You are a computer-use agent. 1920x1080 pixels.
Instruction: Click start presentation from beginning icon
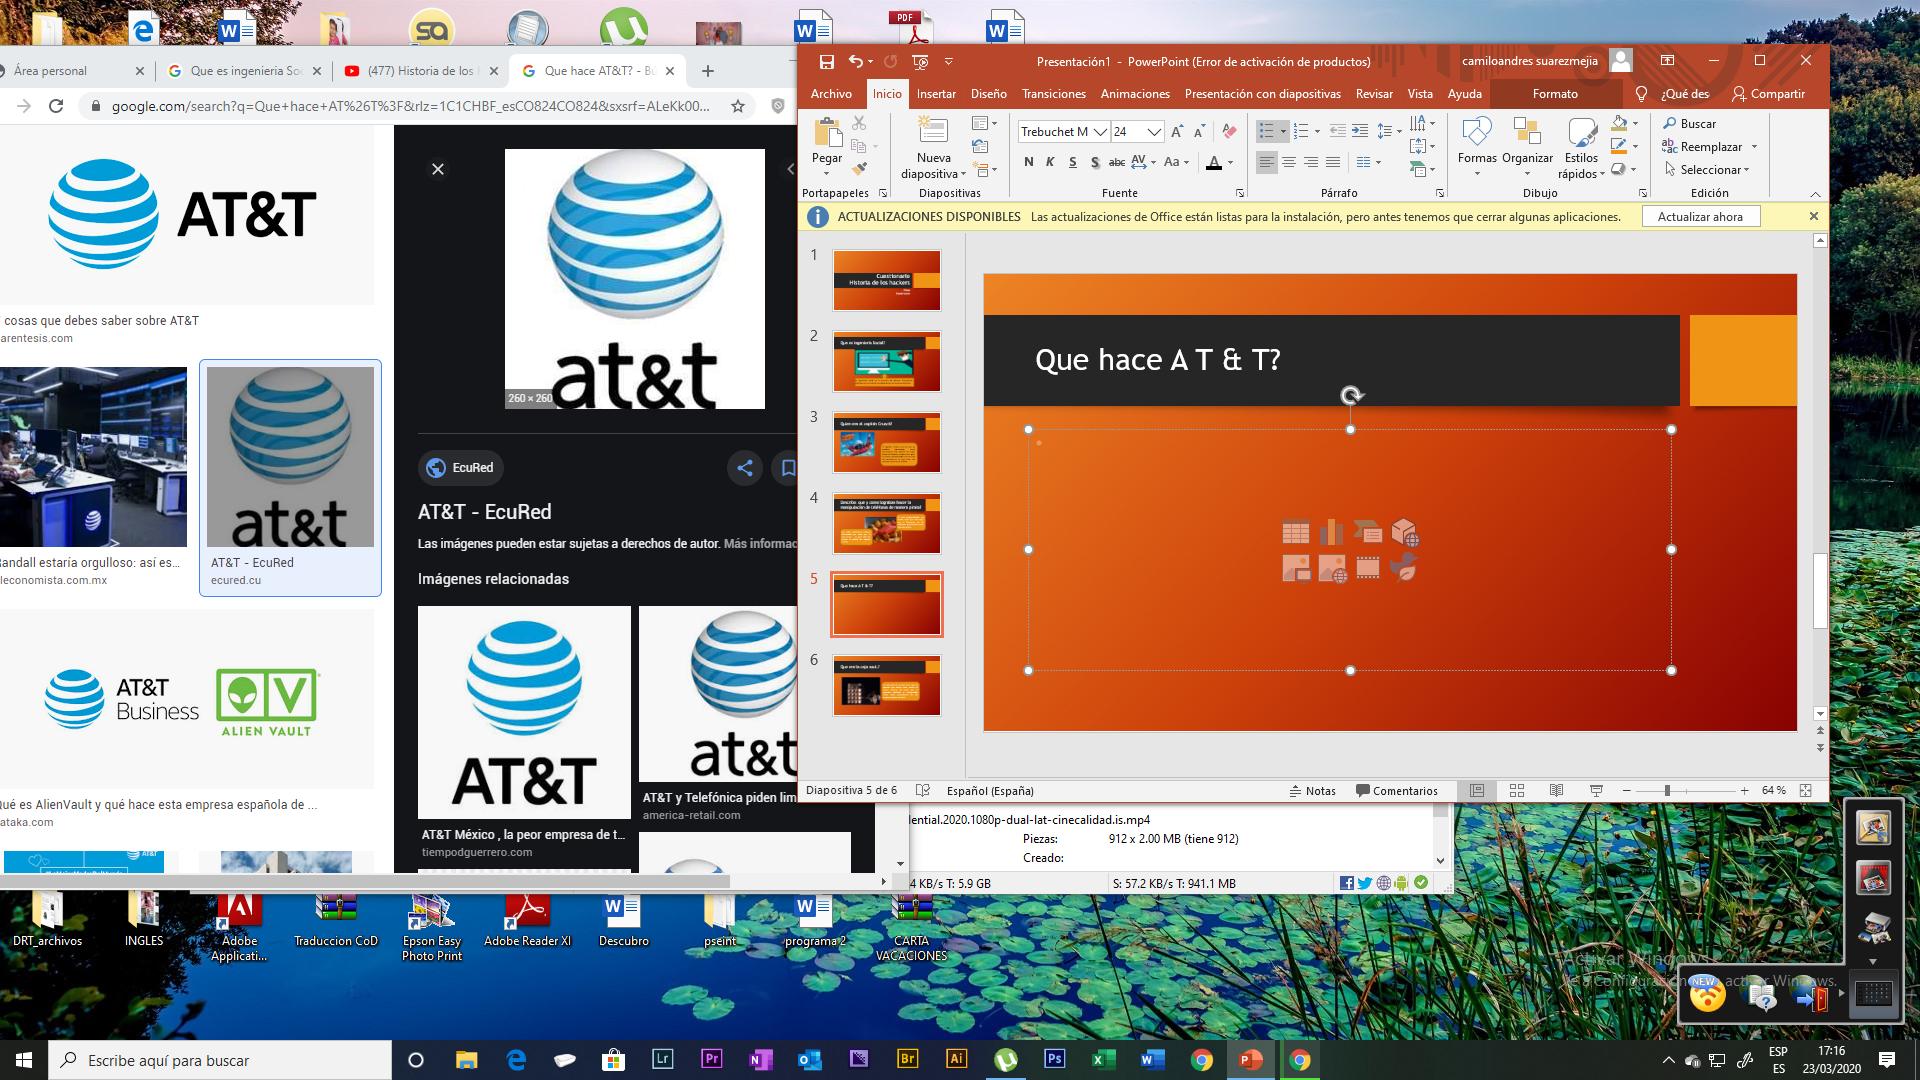(921, 62)
